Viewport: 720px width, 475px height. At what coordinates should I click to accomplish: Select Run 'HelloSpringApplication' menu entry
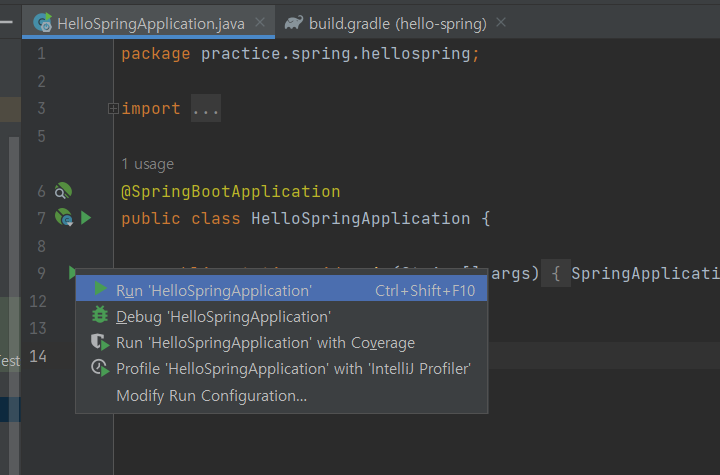click(213, 290)
